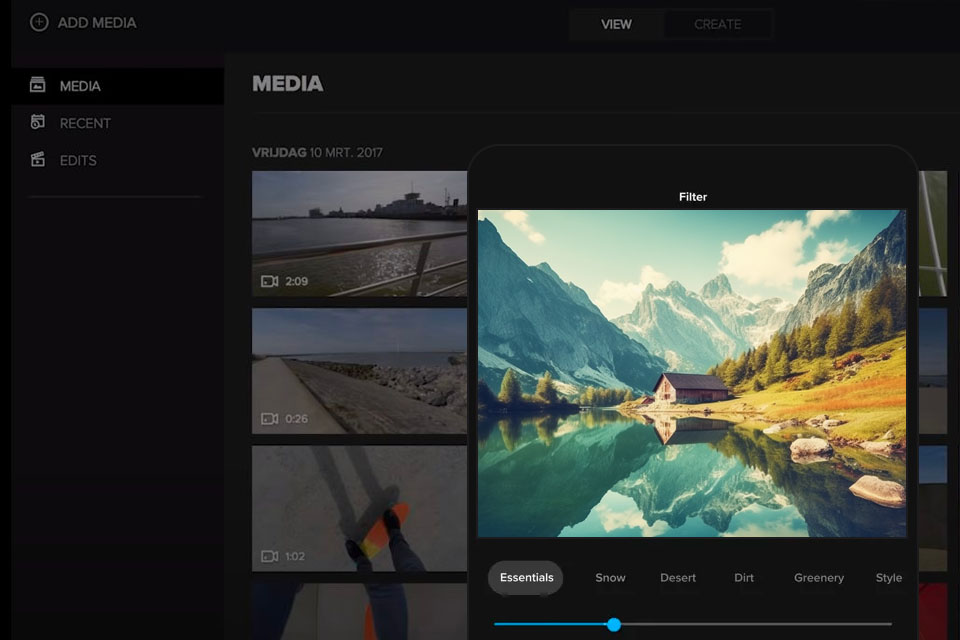Open the EDITS sidebar section
Screen dimensions: 960x640
(118, 160)
